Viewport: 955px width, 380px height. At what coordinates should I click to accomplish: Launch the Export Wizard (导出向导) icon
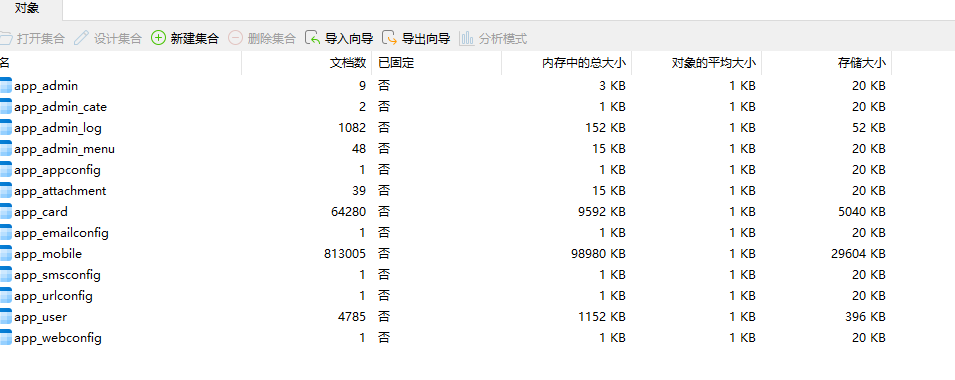click(x=389, y=38)
